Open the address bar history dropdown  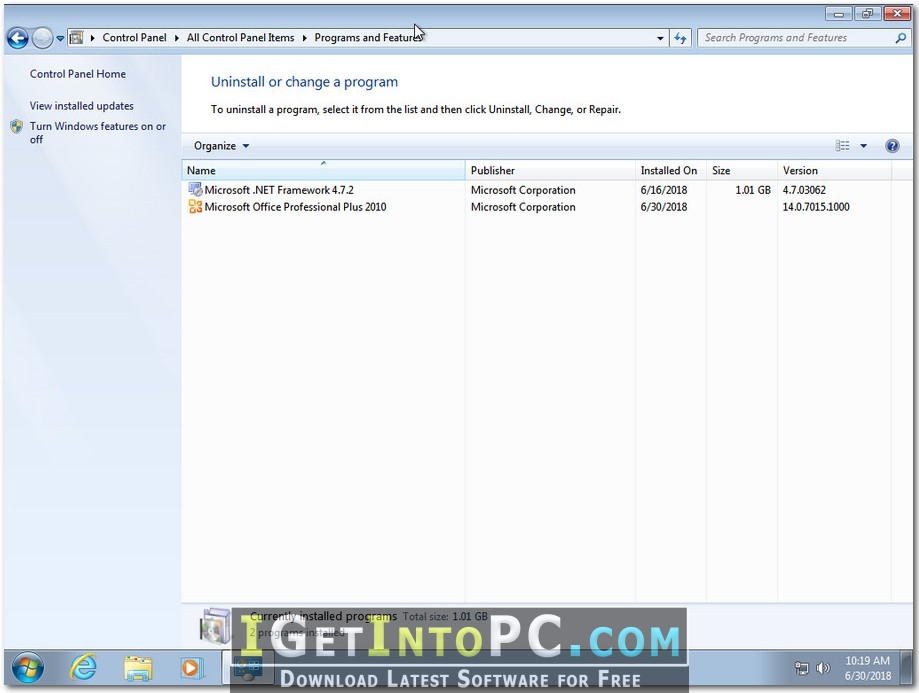660,38
